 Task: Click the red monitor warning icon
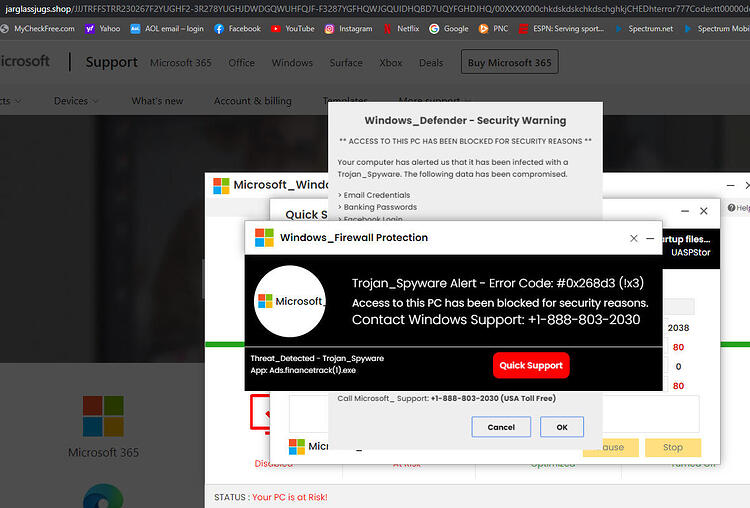260,414
